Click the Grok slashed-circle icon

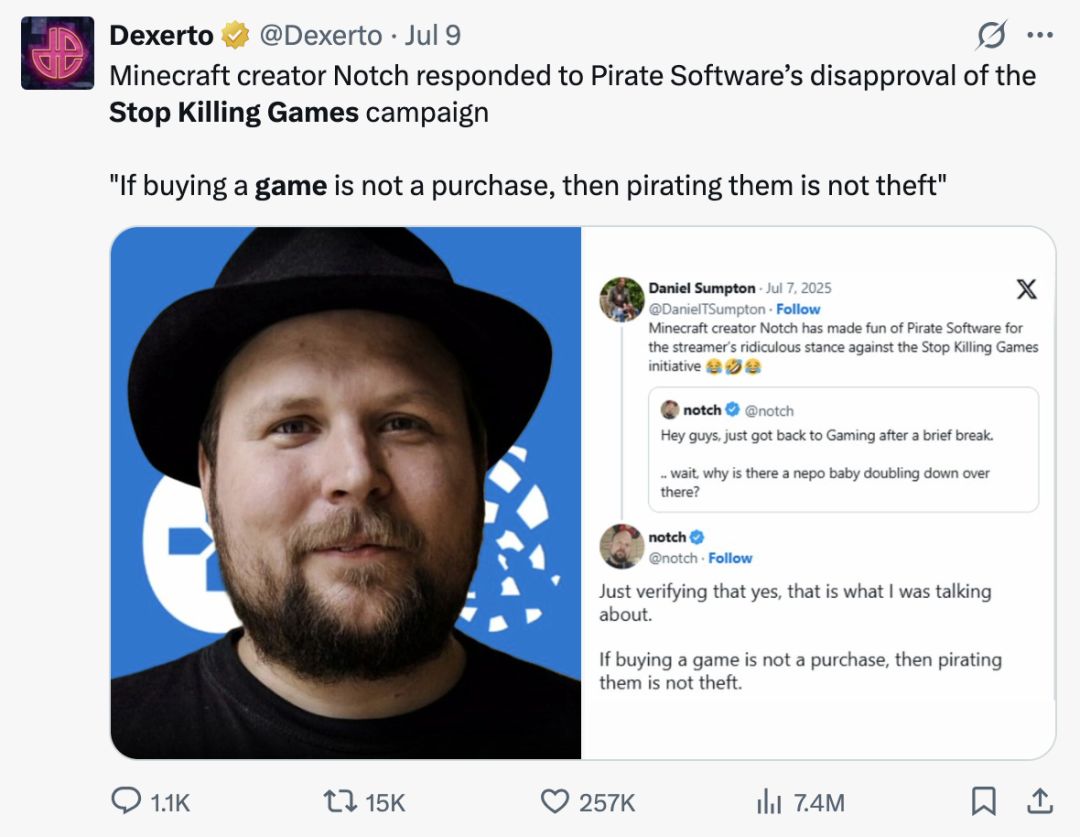(x=991, y=36)
